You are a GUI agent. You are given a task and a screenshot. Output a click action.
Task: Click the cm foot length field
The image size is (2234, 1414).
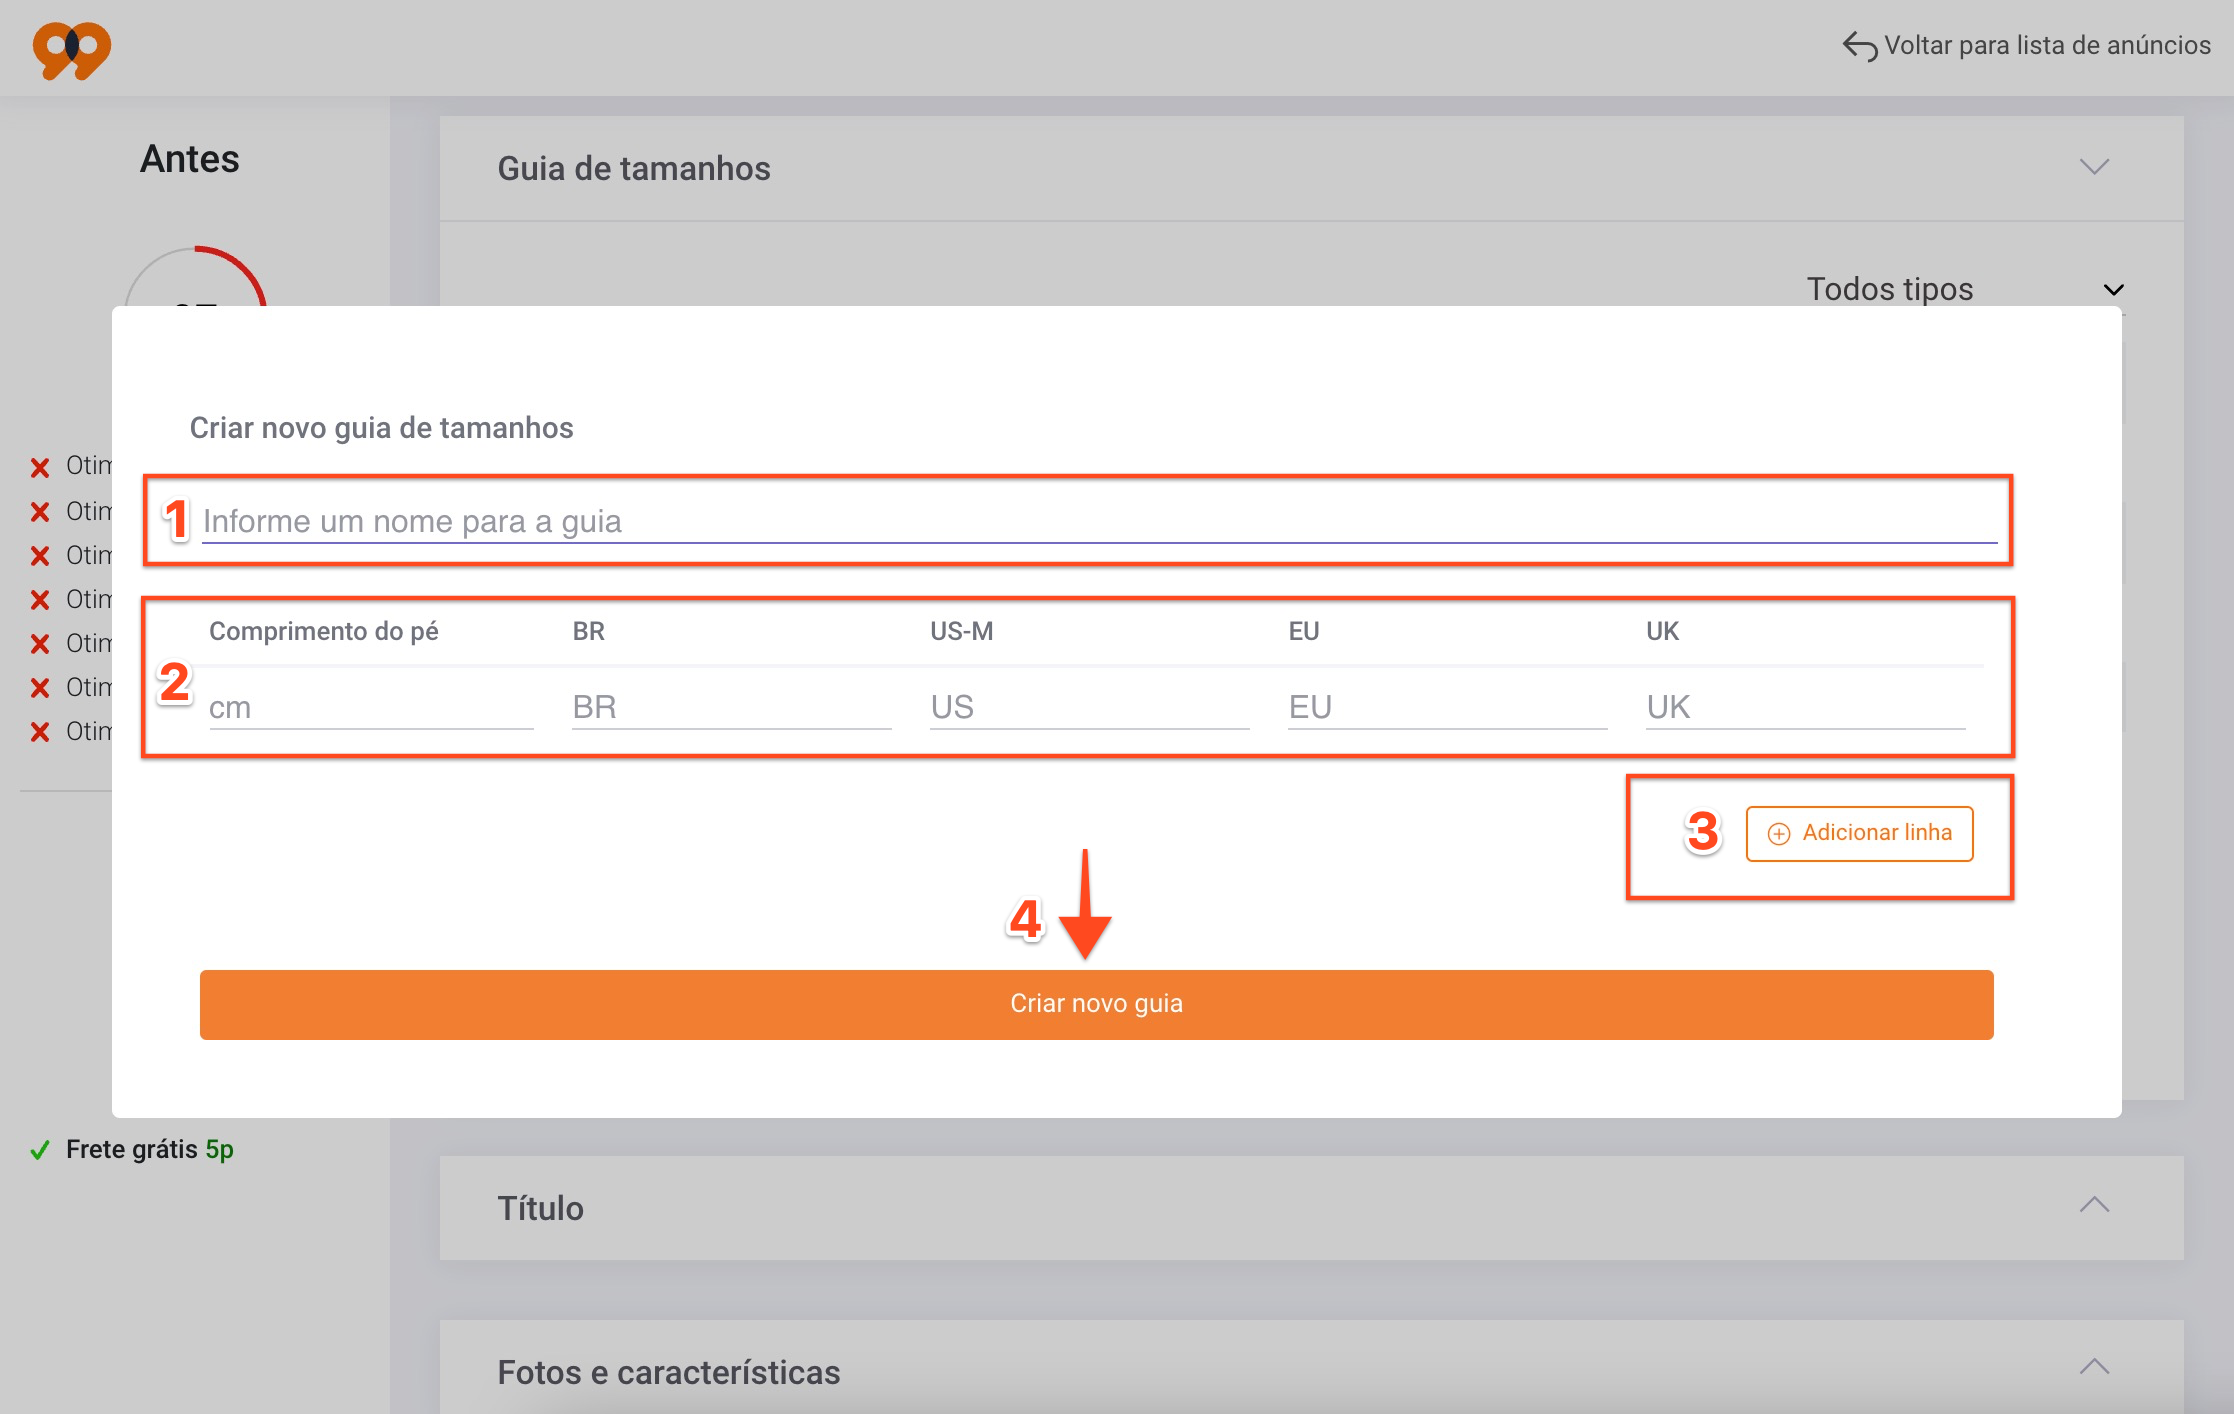click(x=370, y=708)
